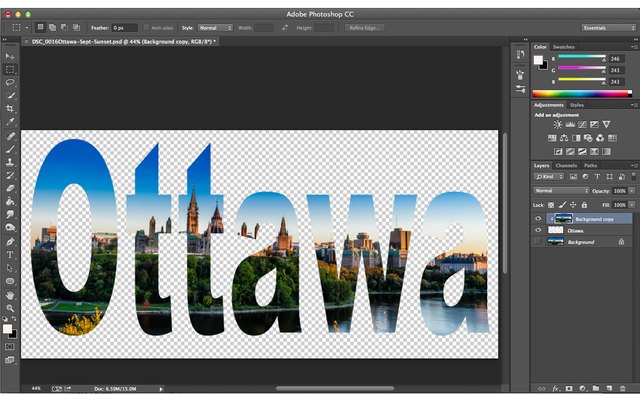Select the Ellipse shape tool
This screenshot has width=640, height=394.
pyautogui.click(x=10, y=281)
